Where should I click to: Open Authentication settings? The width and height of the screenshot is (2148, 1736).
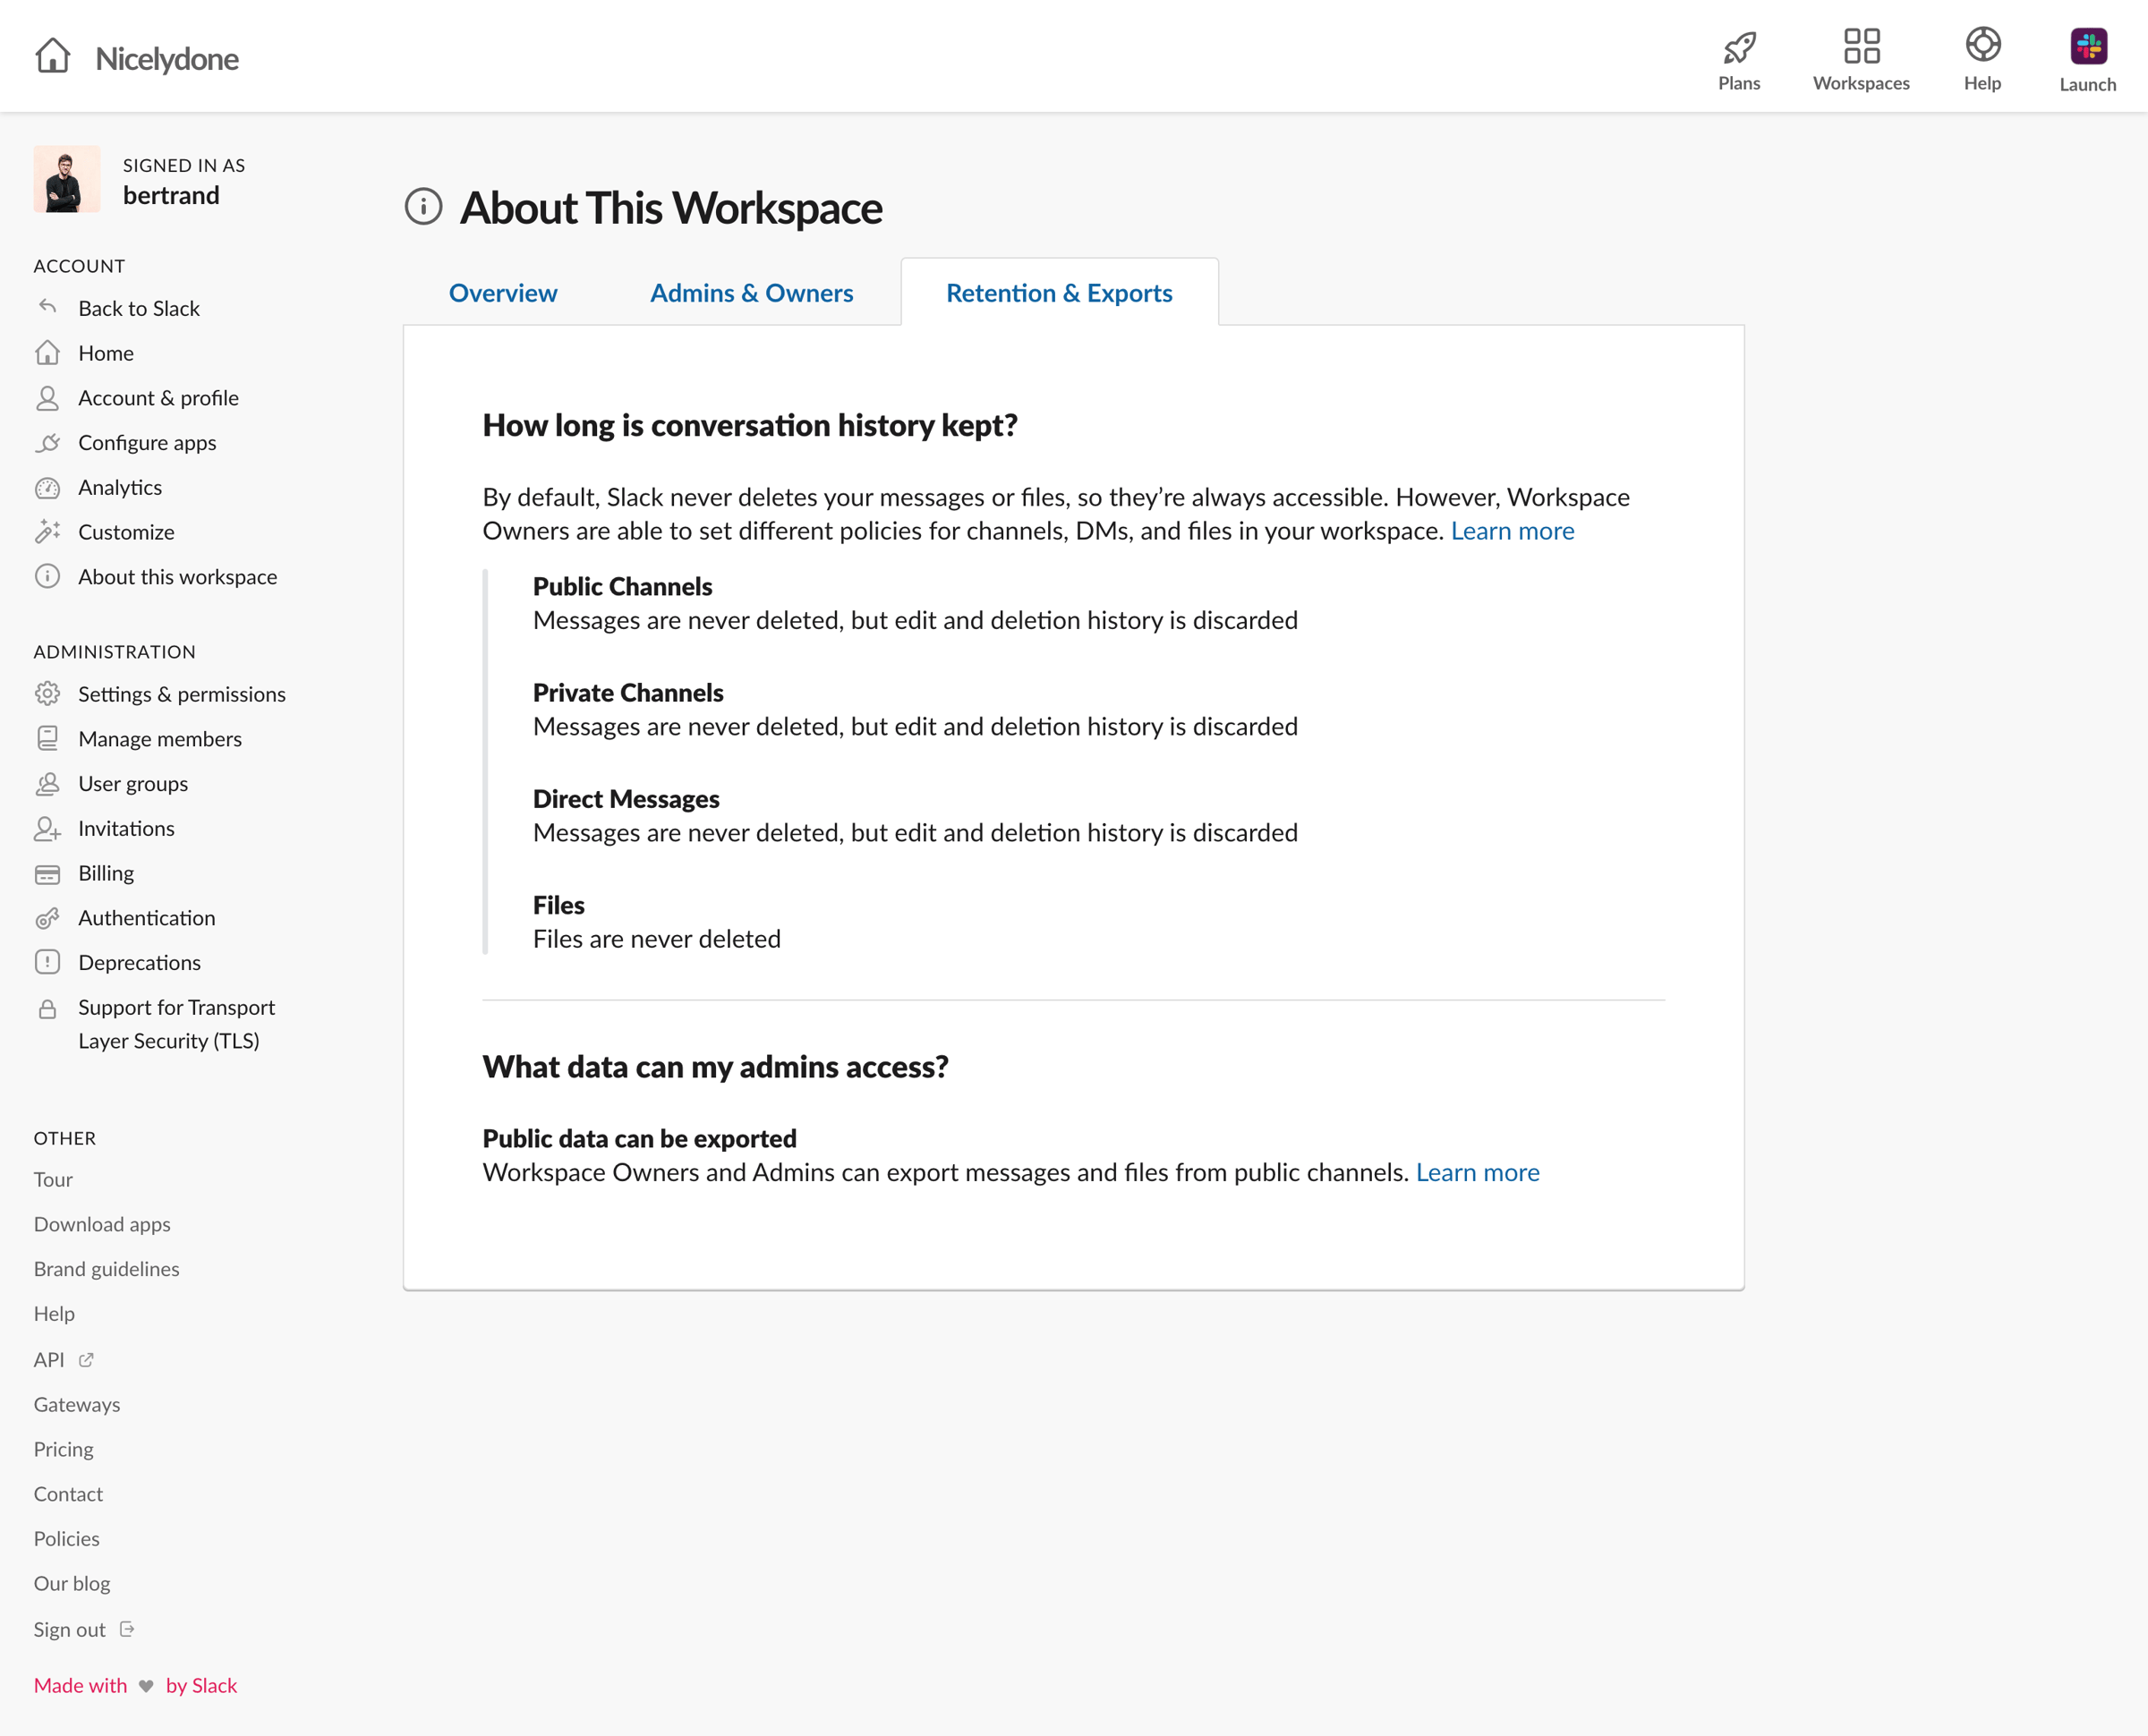pos(147,918)
